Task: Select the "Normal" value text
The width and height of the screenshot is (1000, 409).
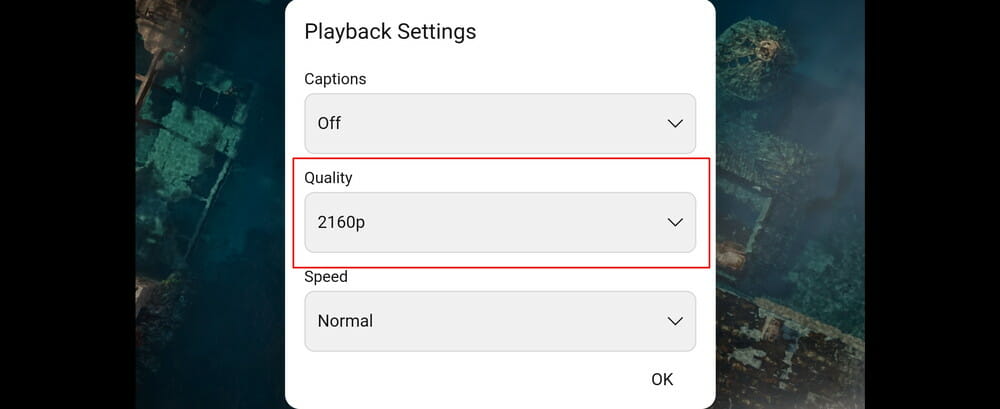Action: [x=345, y=321]
